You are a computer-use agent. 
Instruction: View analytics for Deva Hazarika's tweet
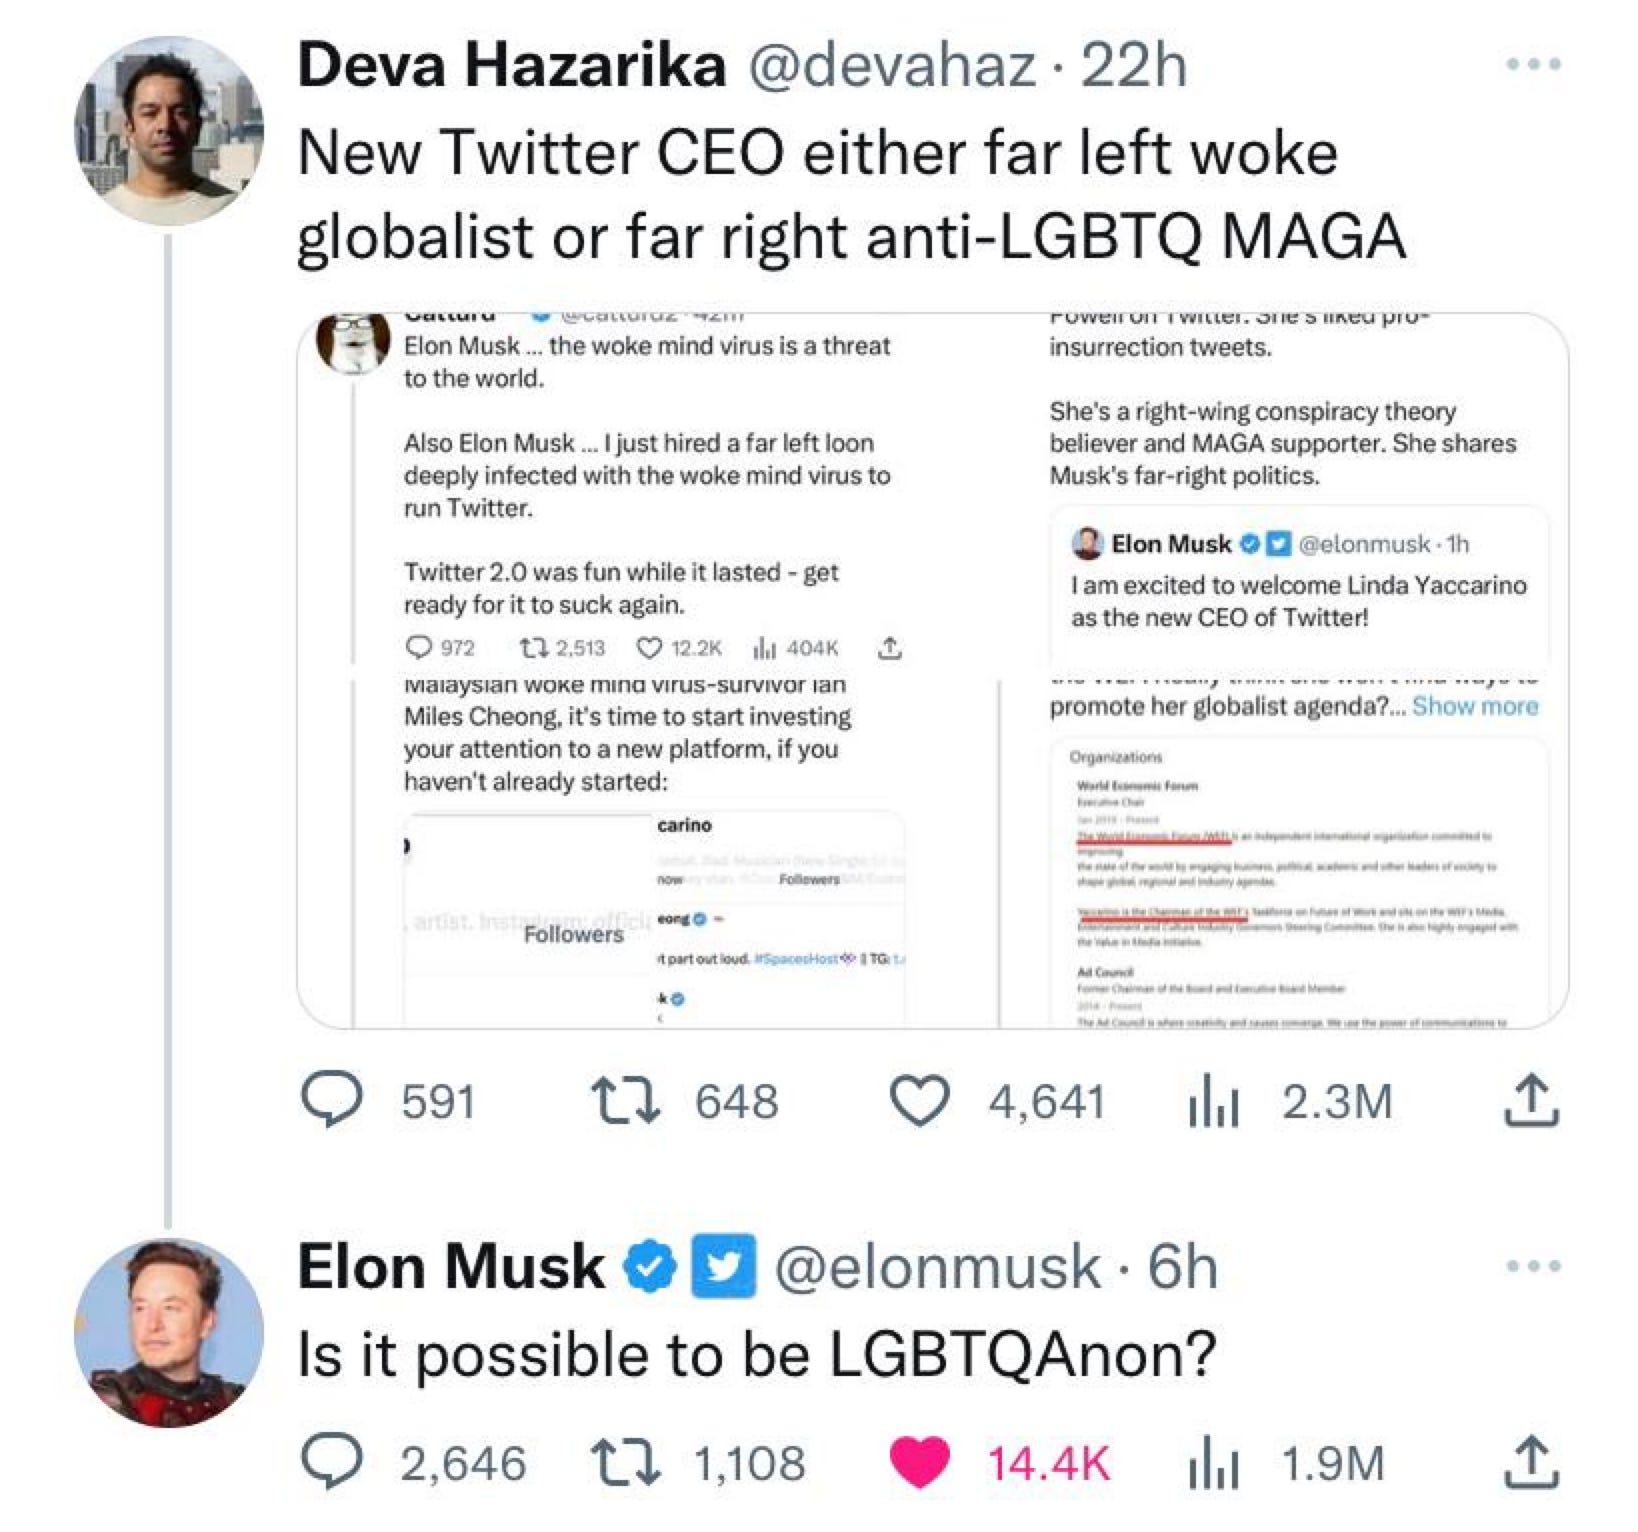coord(1214,1102)
